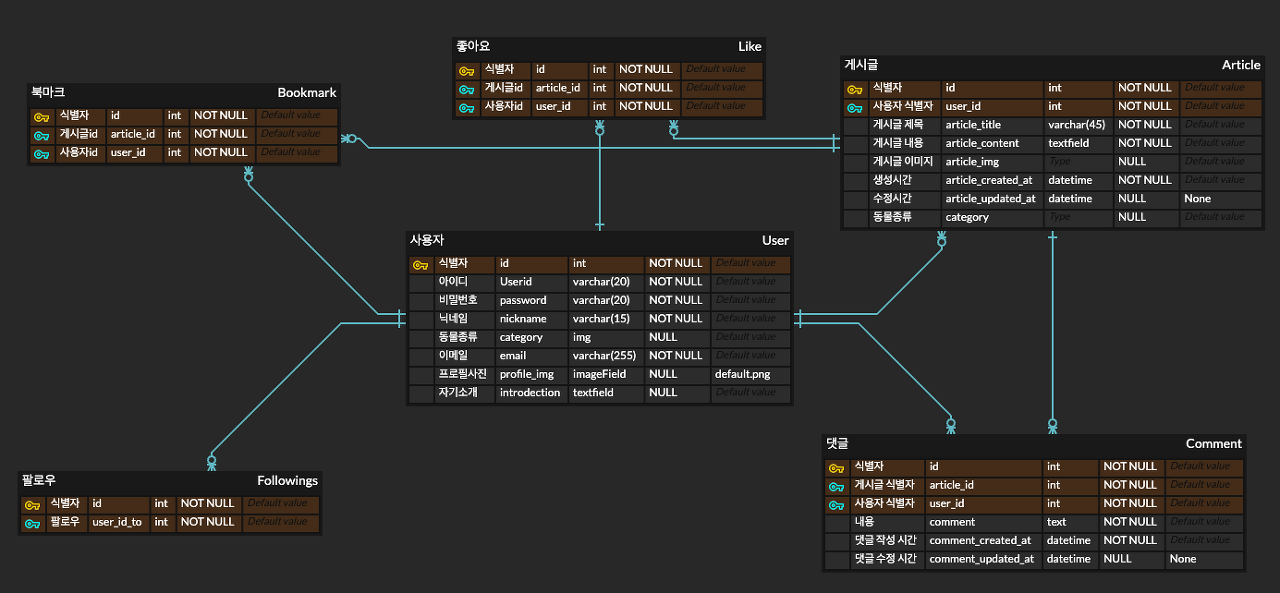Click the "프로필사진" label
1280x593 pixels.
tap(462, 374)
